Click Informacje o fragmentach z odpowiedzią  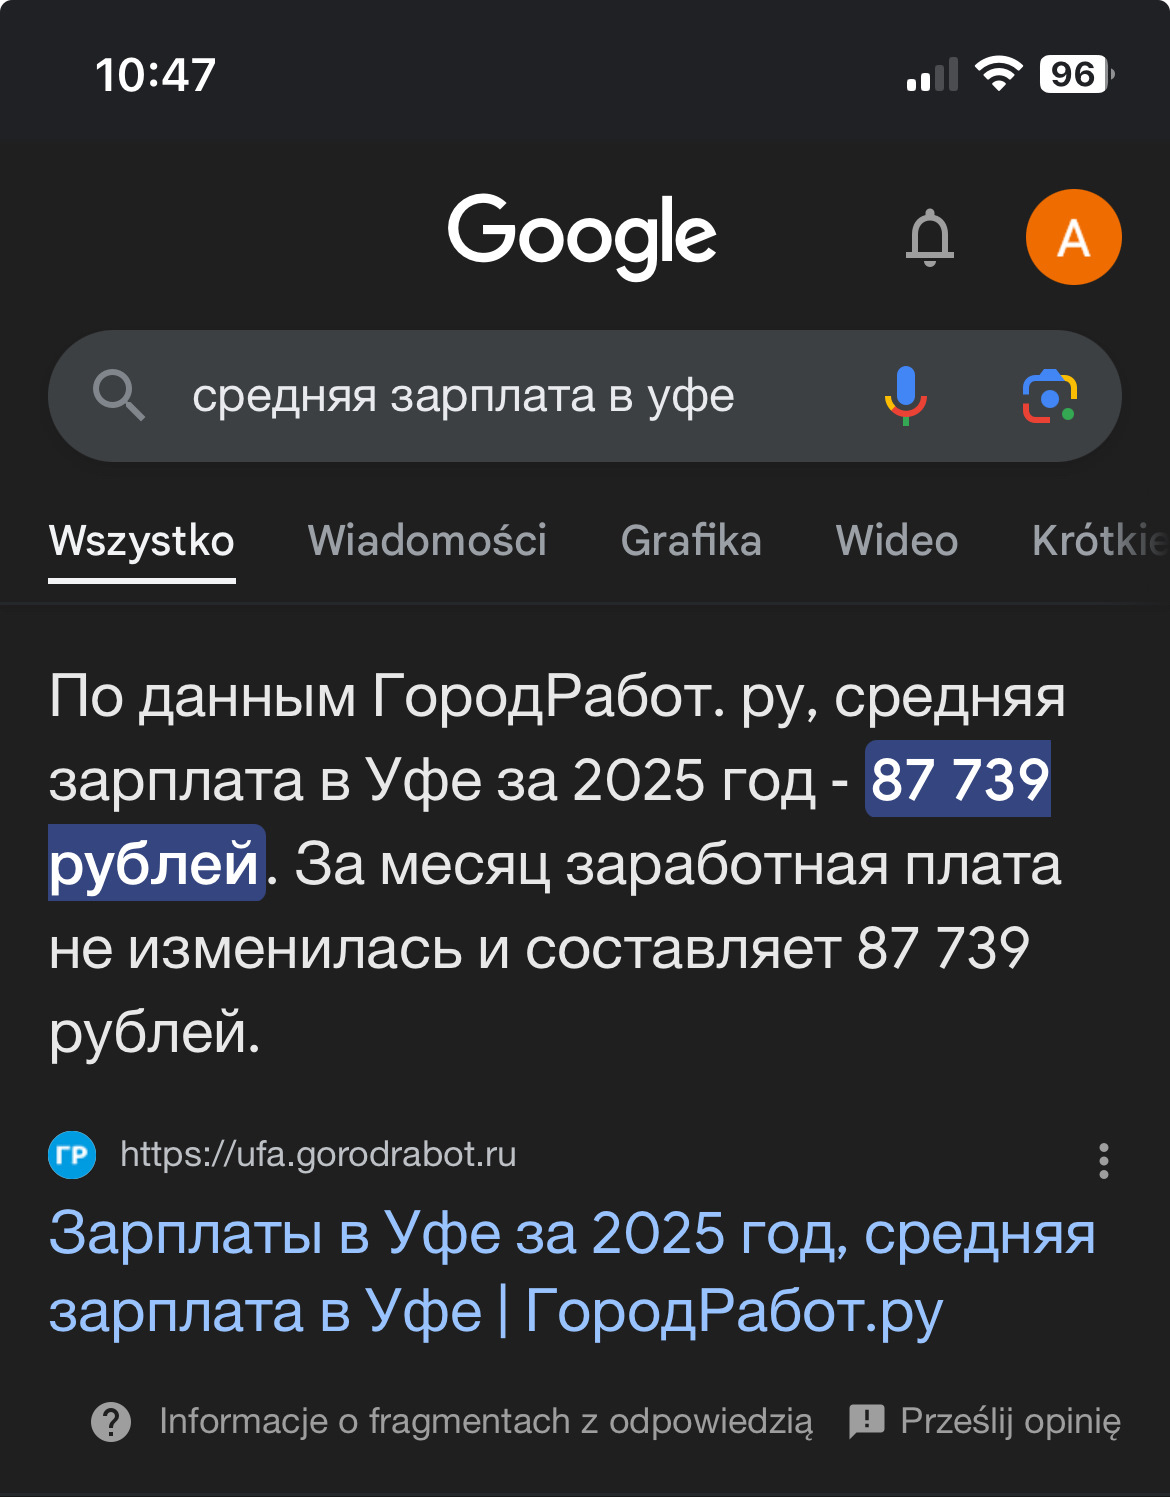click(x=486, y=1421)
